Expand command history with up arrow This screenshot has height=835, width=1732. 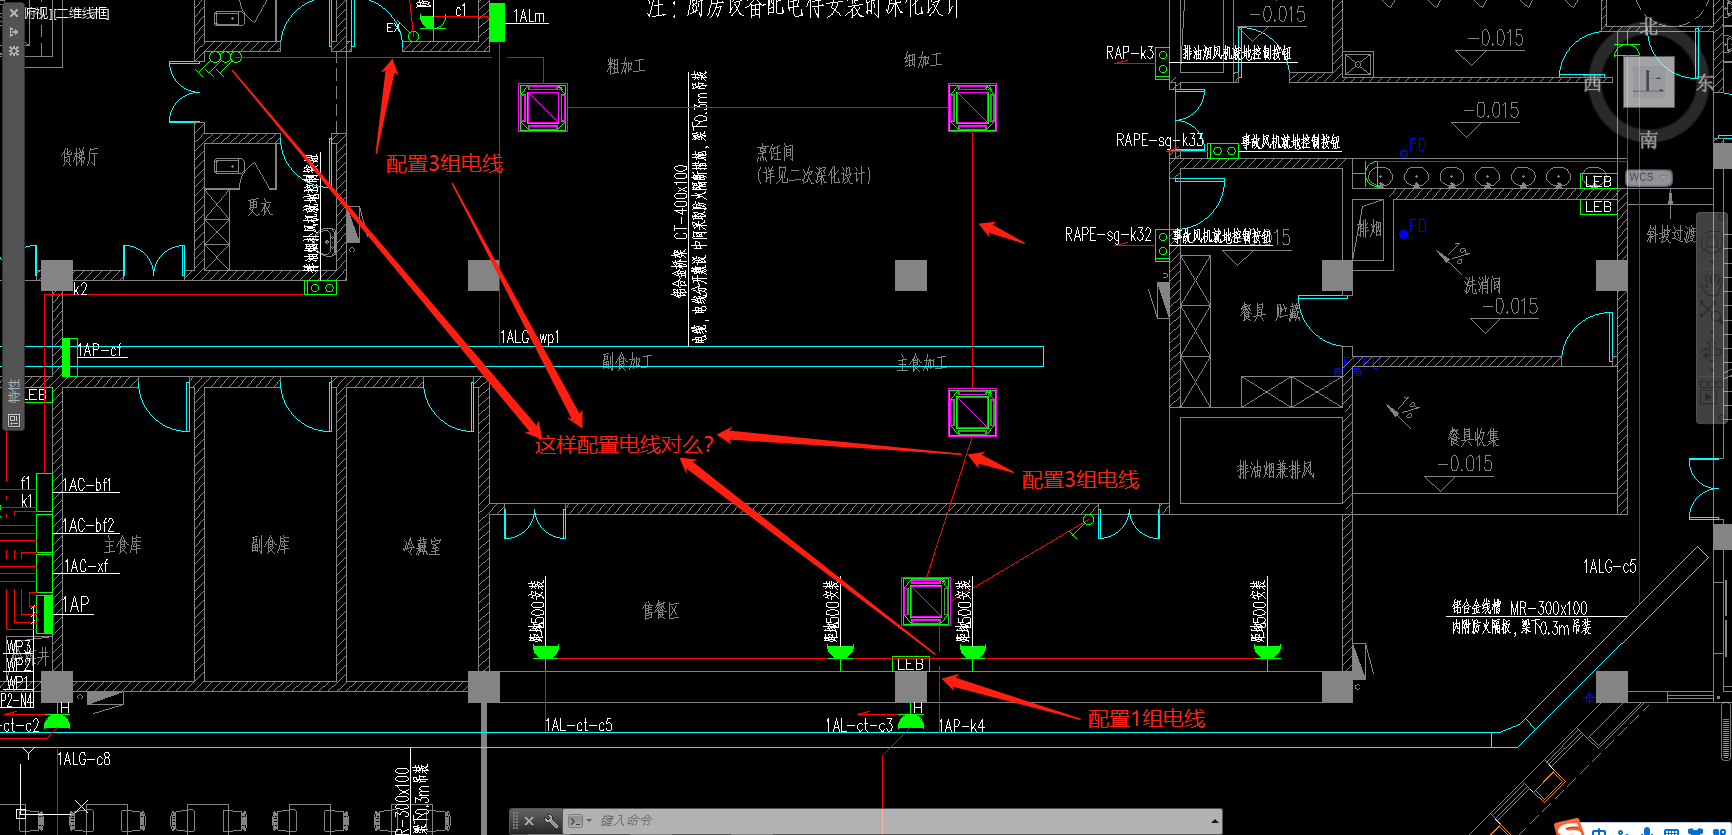(x=1215, y=821)
